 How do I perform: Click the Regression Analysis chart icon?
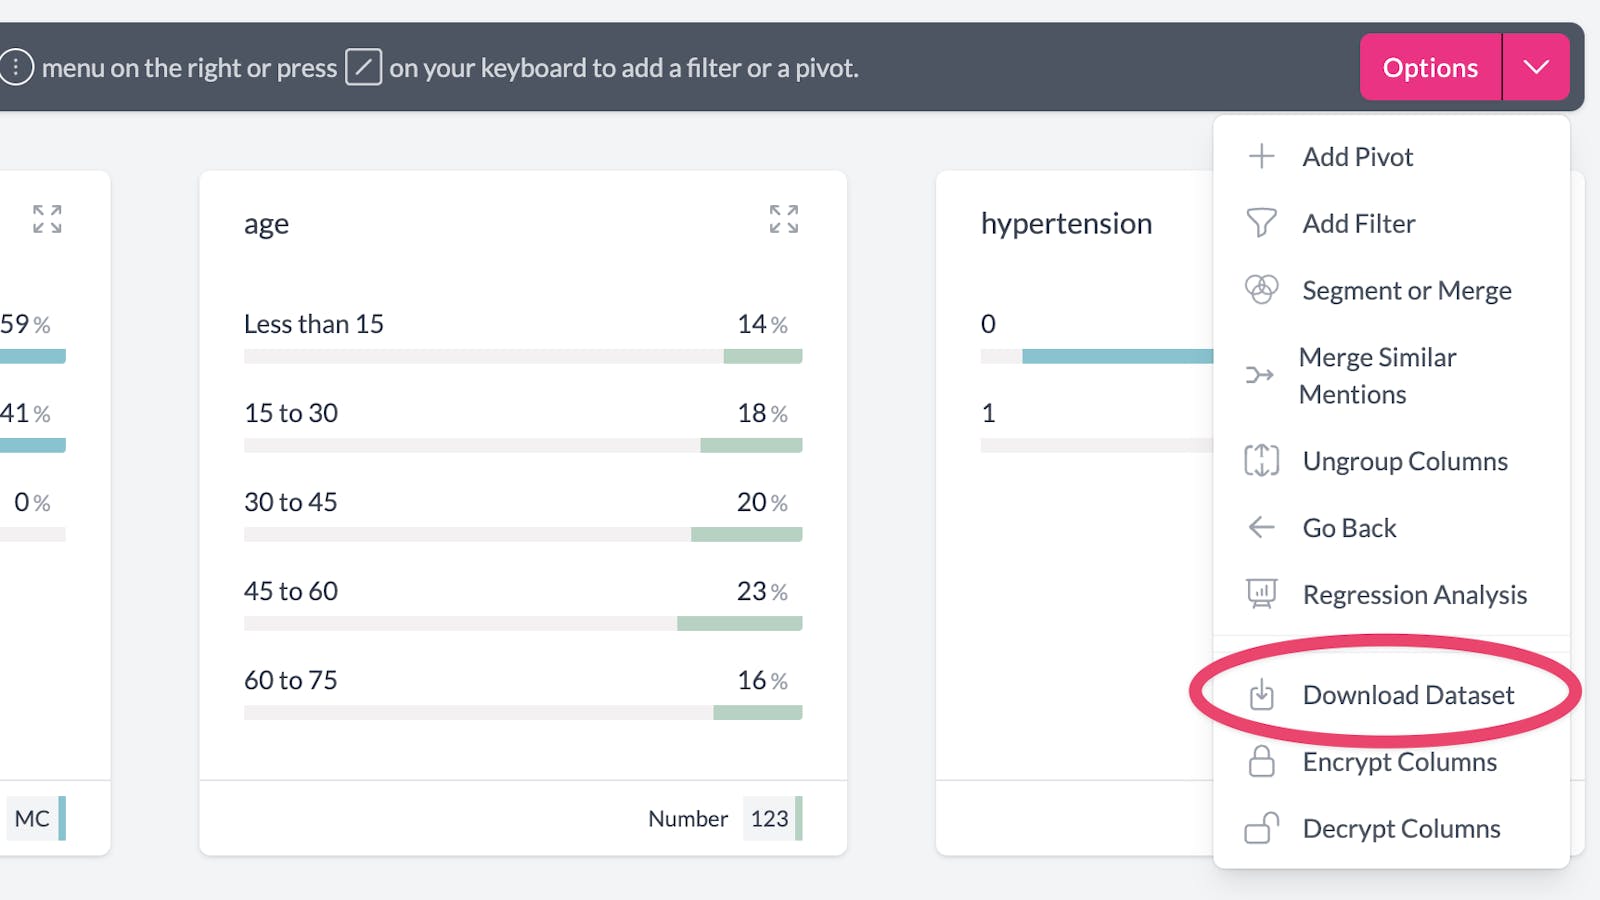1261,594
